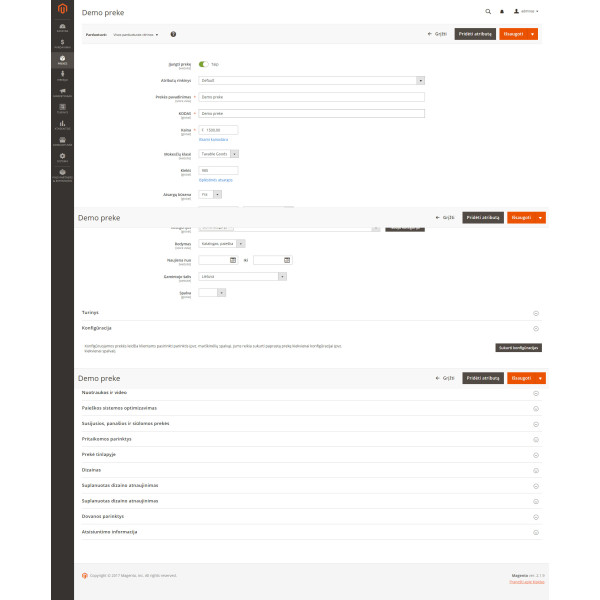
Task: Click the Magento logo in the sidebar
Action: [62, 8]
